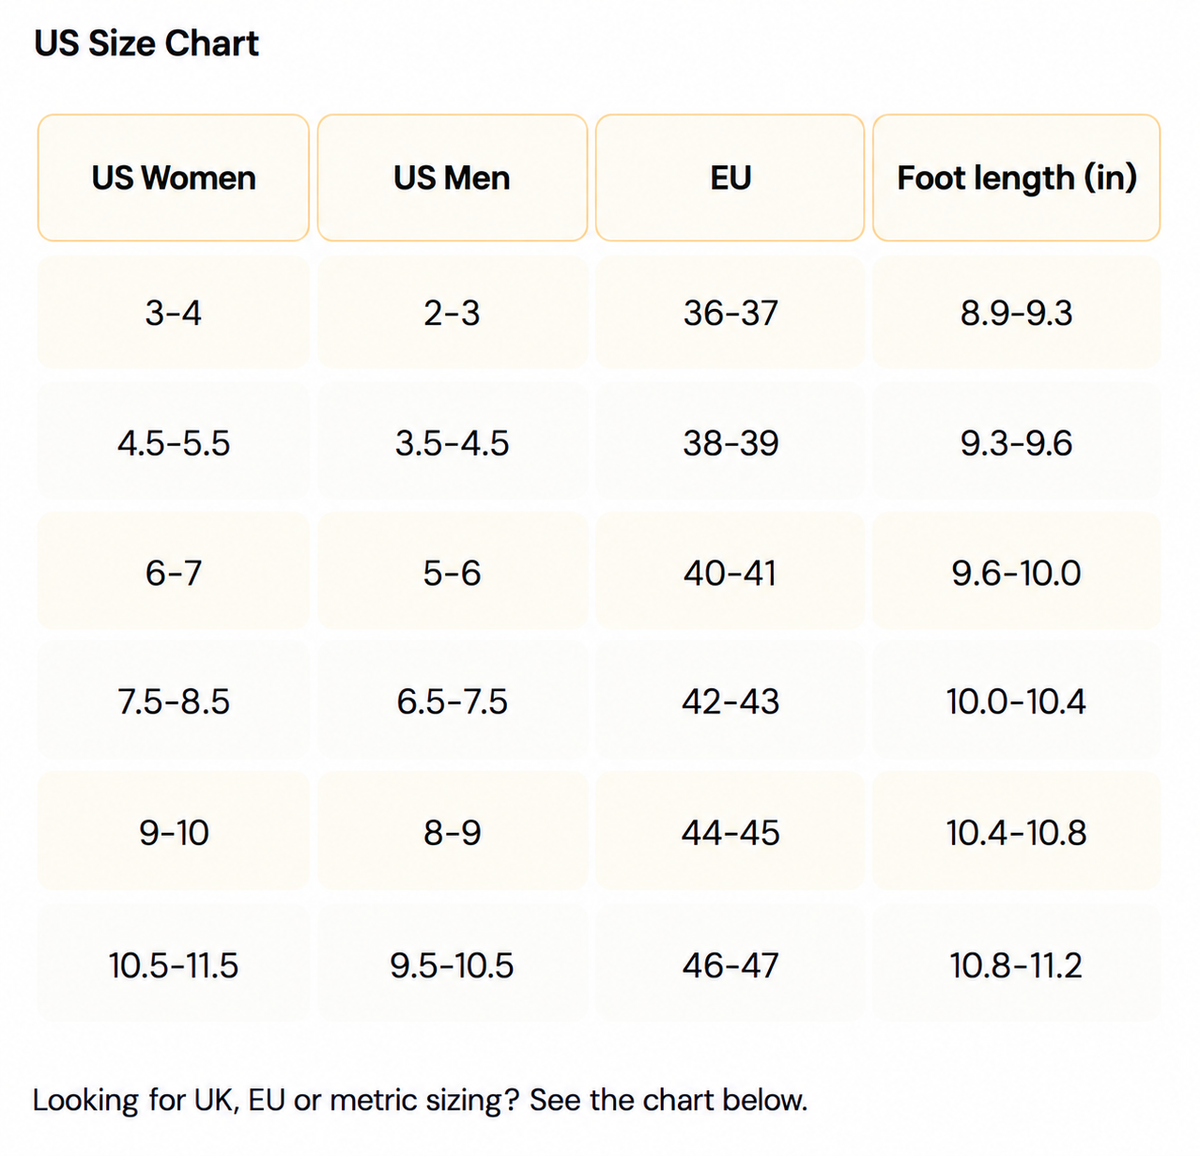Click the Foot length (in) header
This screenshot has width=1200, height=1156.
click(1017, 178)
